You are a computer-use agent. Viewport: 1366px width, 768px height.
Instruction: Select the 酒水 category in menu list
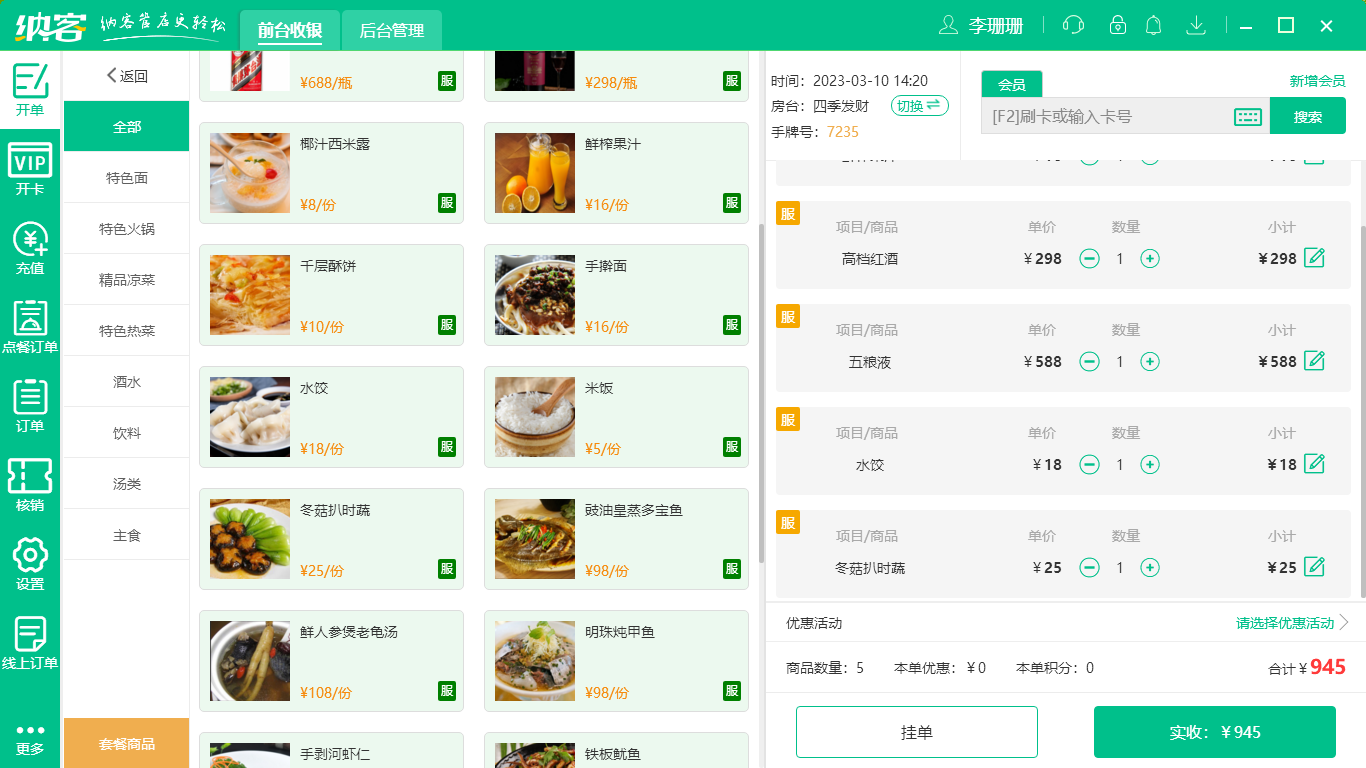(126, 381)
